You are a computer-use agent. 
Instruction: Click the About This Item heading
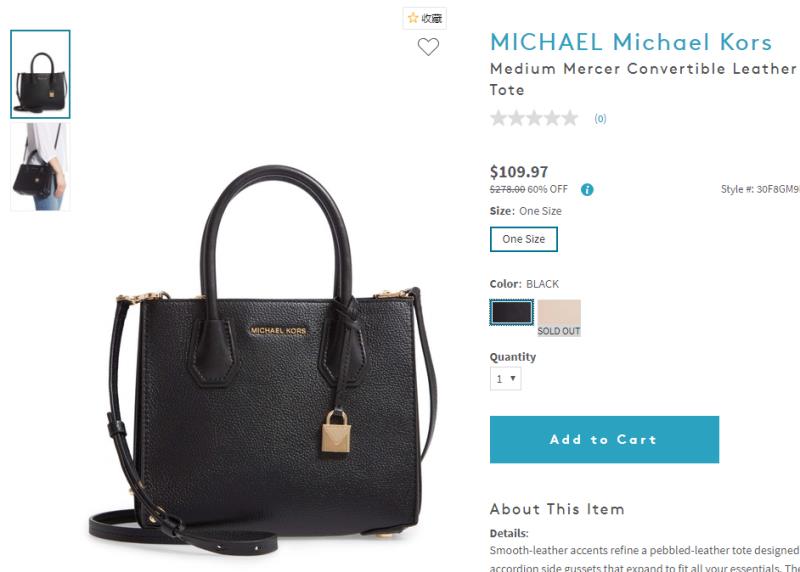point(557,509)
